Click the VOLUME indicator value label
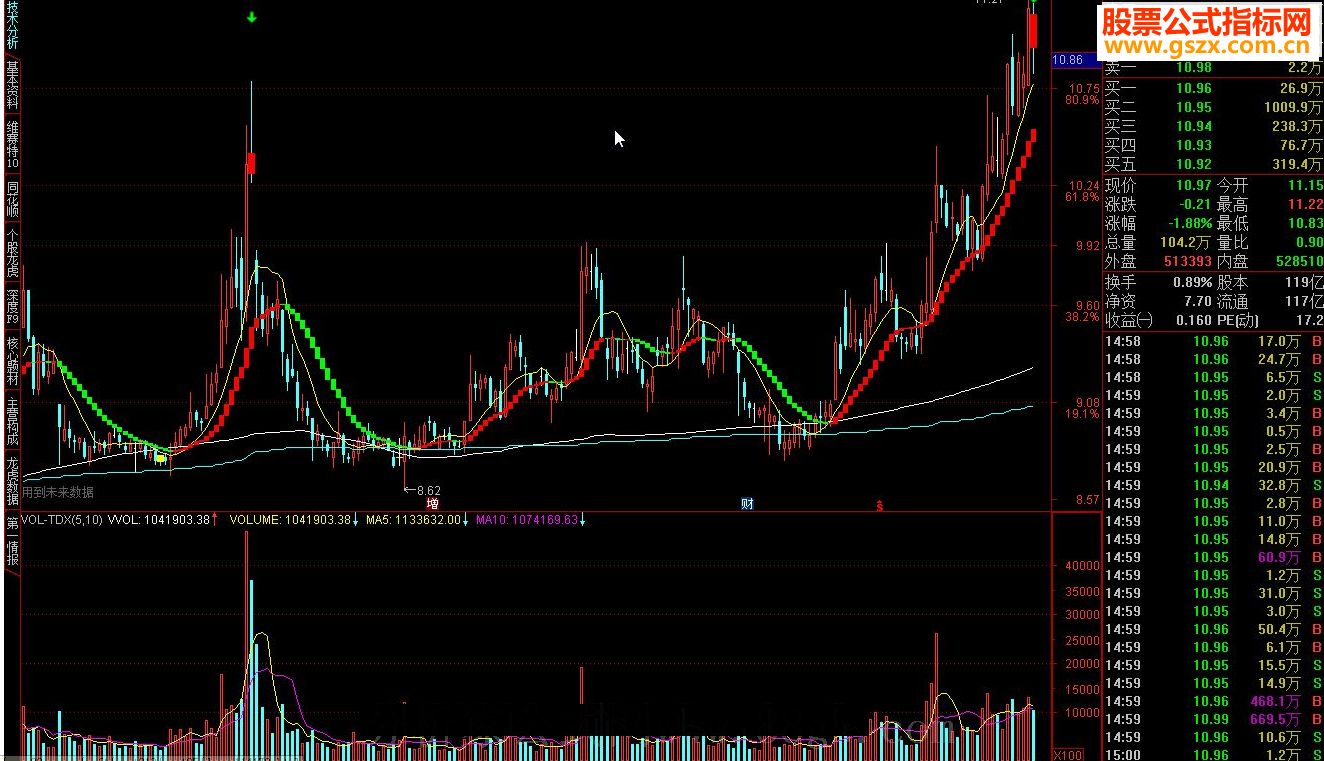Image resolution: width=1324 pixels, height=761 pixels. coord(295,520)
